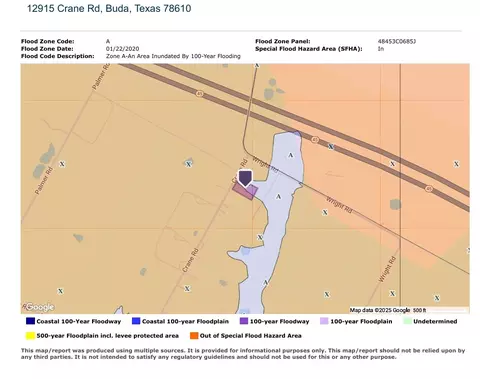
Task: Click the highway 45 shield above floodplain
Action: click(x=315, y=140)
